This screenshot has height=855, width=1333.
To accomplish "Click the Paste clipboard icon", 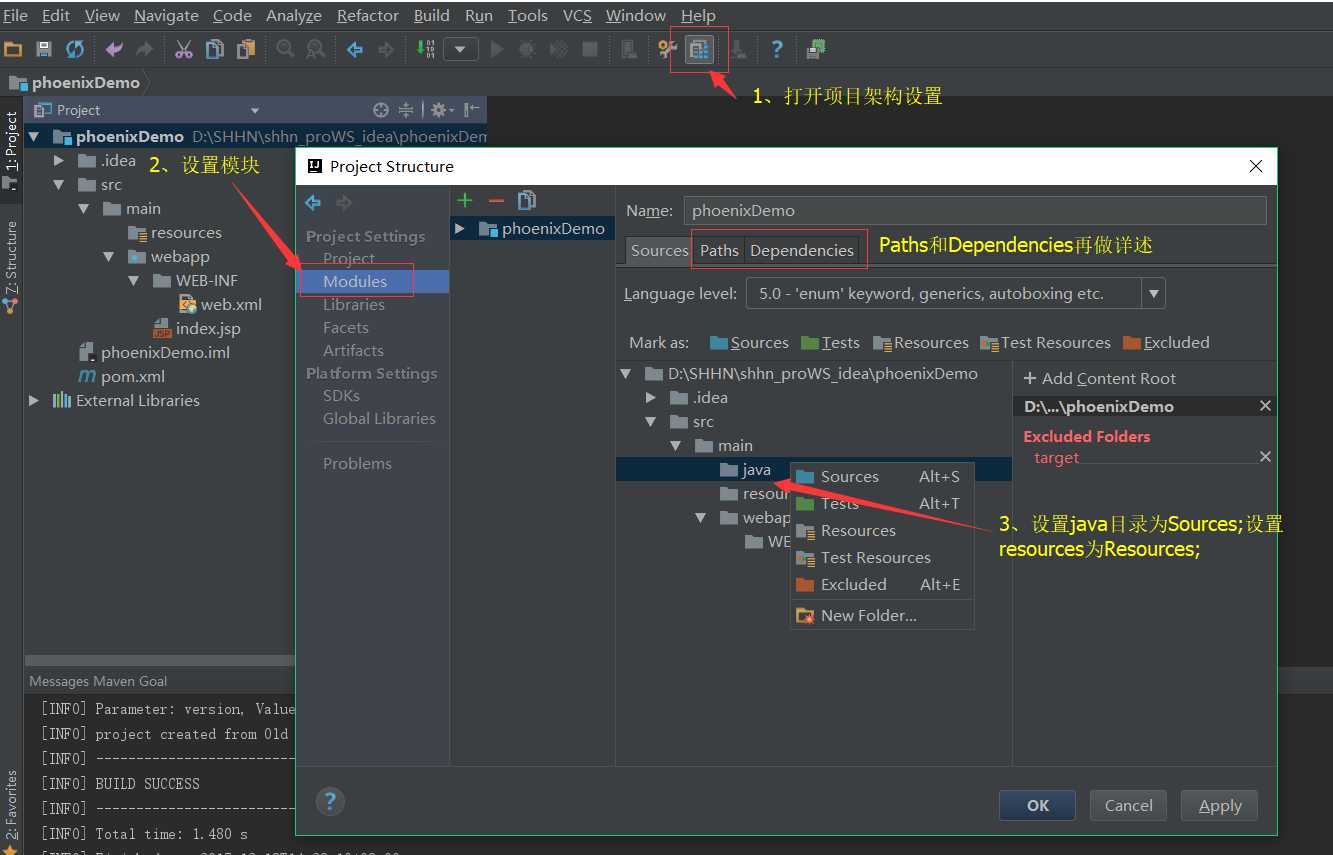I will [245, 49].
